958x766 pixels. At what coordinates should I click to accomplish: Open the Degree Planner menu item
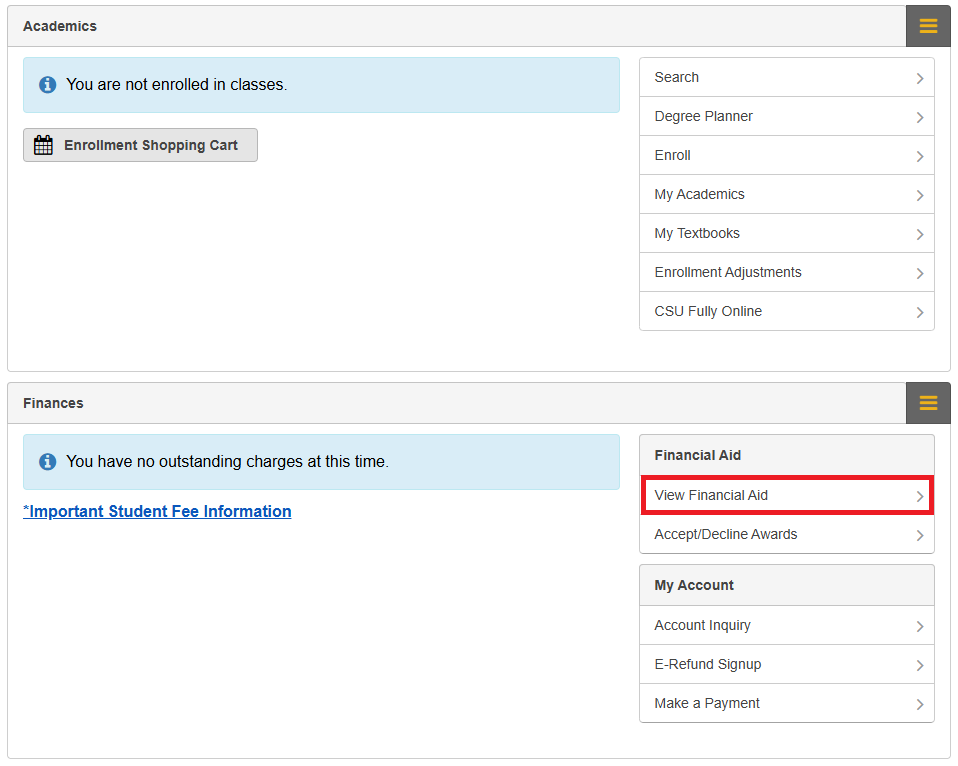tap(704, 116)
